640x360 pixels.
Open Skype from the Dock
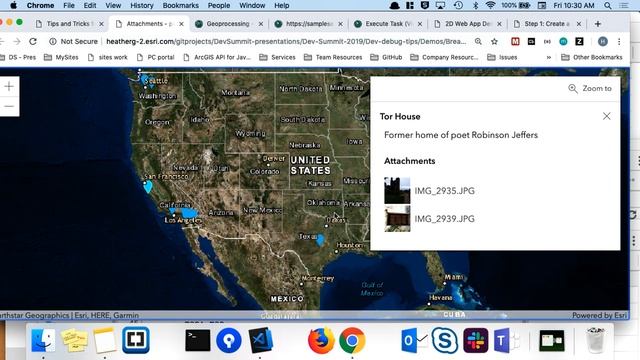(444, 340)
